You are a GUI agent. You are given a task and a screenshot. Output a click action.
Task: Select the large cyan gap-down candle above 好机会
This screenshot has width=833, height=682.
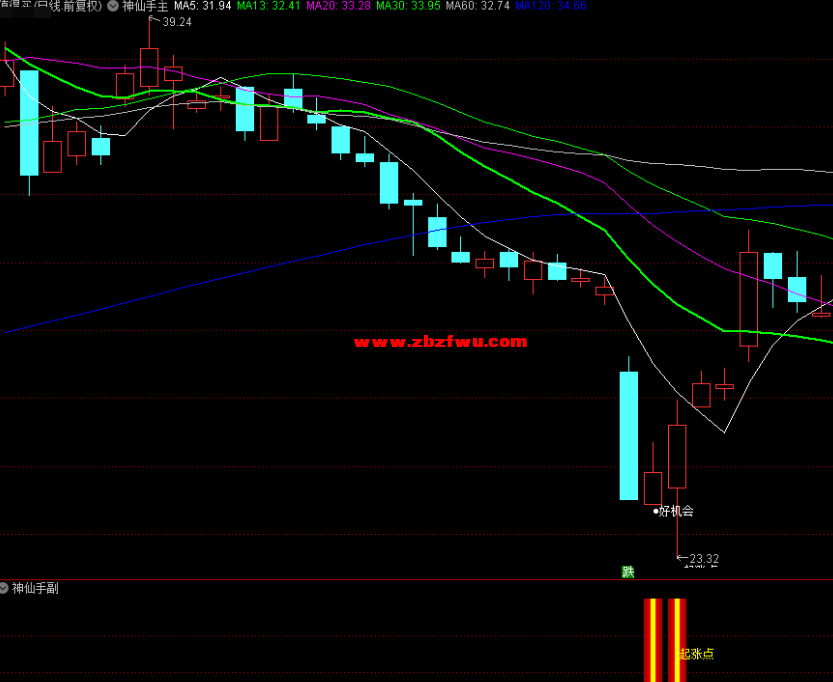click(628, 435)
